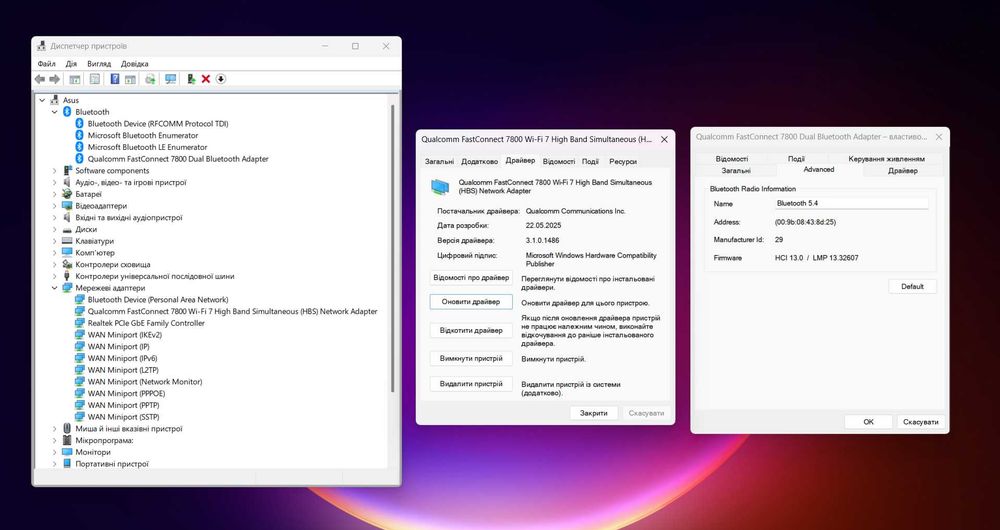1000x530 pixels.
Task: Expand the Монітори category
Action: (55, 452)
